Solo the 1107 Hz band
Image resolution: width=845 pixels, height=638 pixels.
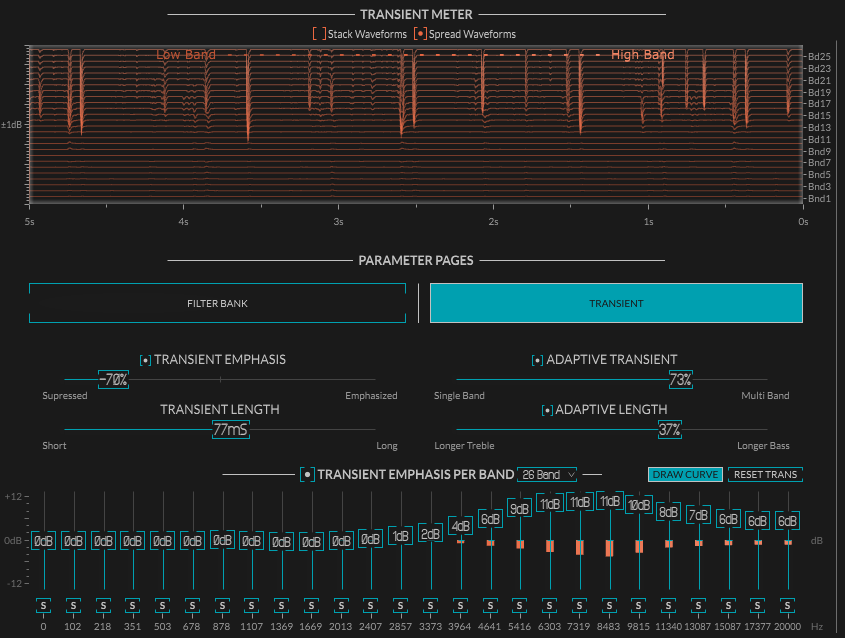pyautogui.click(x=252, y=606)
